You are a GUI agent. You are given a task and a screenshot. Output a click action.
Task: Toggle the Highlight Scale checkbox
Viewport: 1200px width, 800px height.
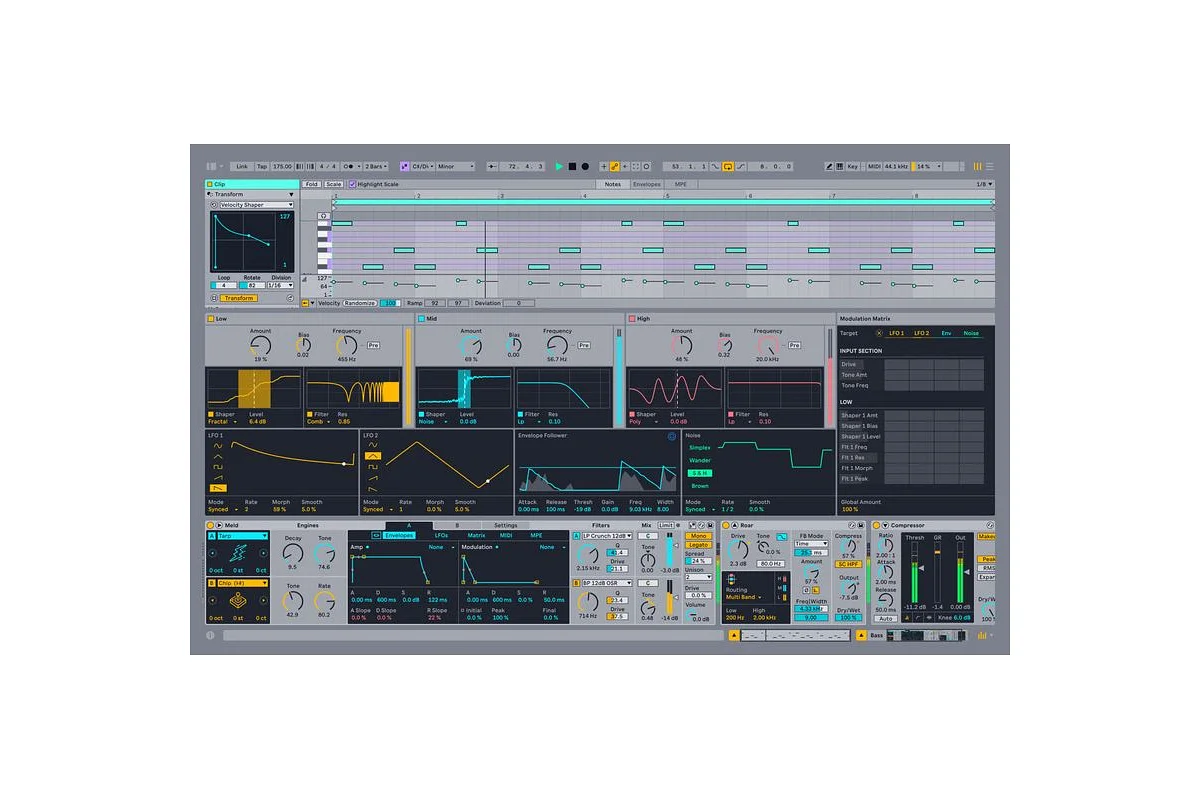click(352, 184)
